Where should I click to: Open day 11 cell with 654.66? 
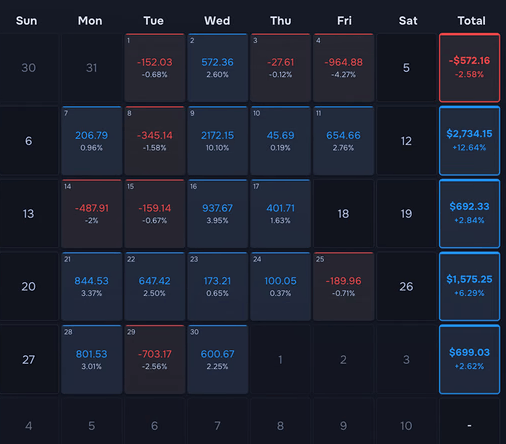(344, 141)
